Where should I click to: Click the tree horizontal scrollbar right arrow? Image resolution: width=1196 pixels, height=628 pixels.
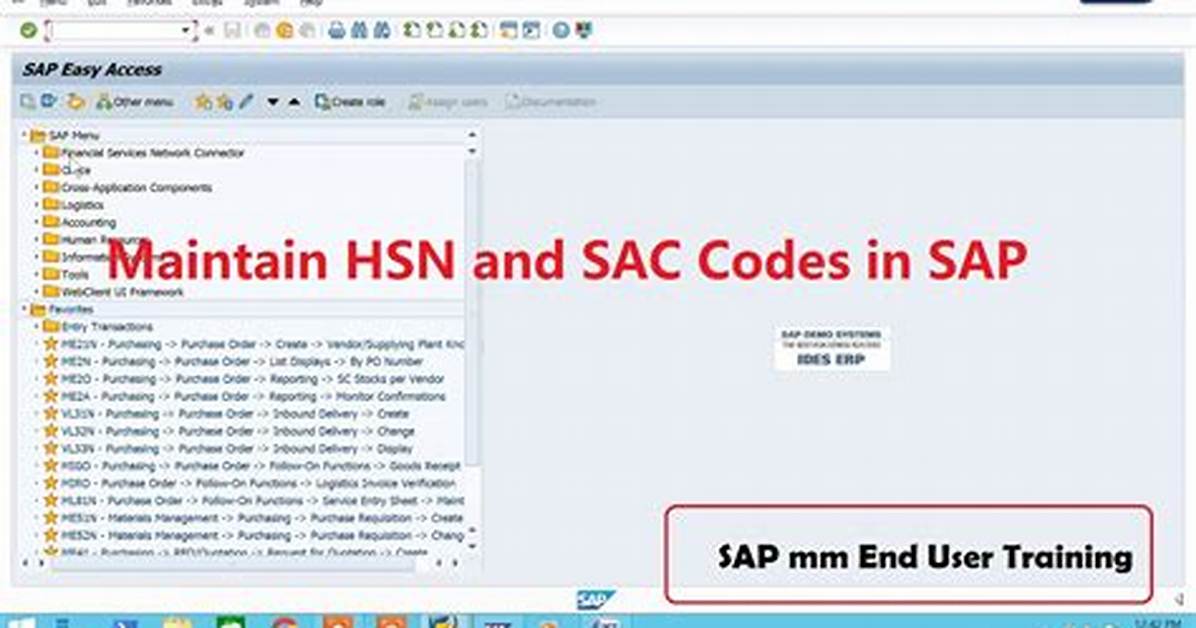point(455,563)
